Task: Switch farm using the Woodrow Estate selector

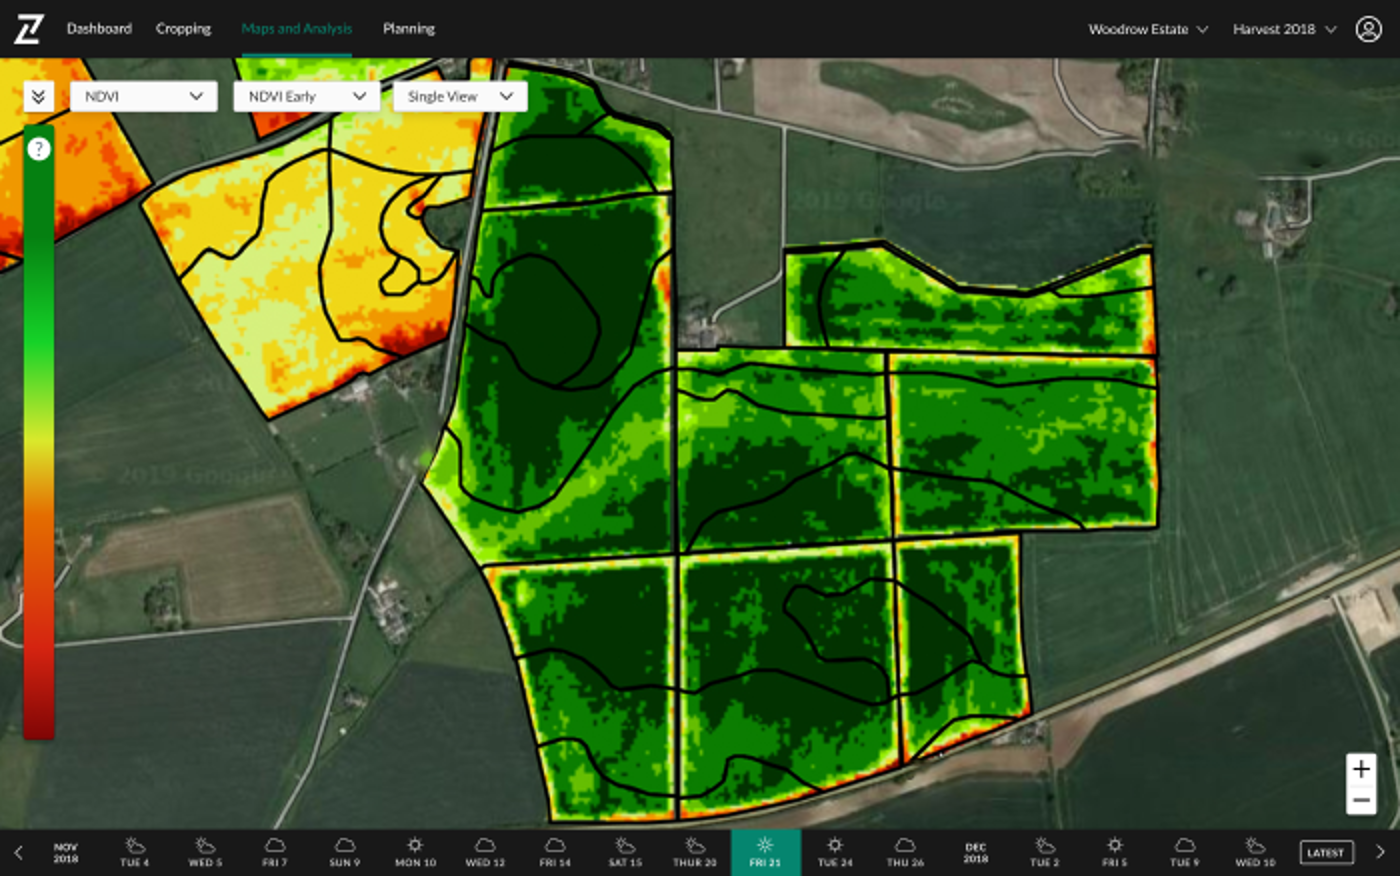Action: coord(1148,29)
